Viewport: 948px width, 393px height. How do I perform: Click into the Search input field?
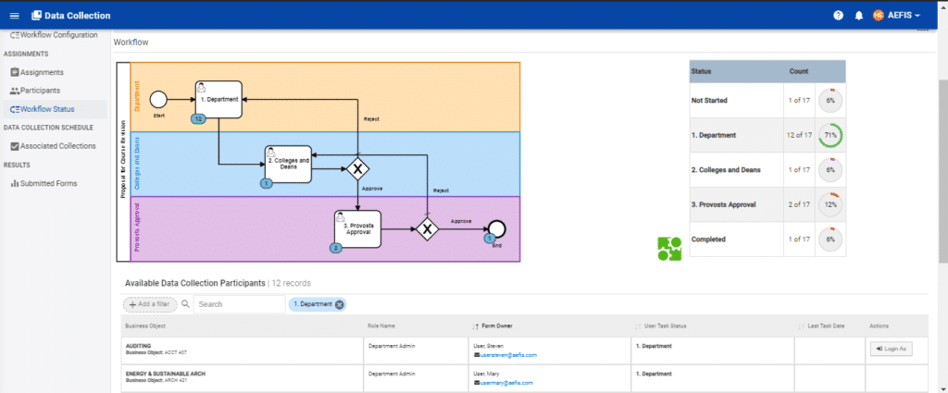tap(240, 304)
